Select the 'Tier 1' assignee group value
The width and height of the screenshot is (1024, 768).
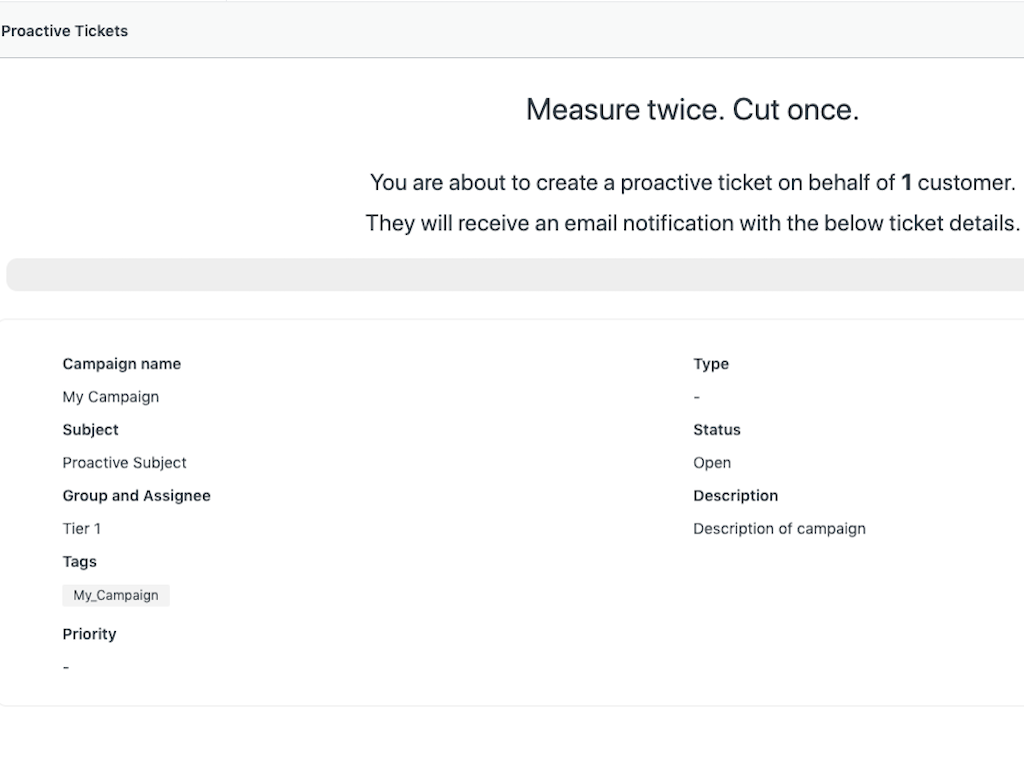(82, 529)
